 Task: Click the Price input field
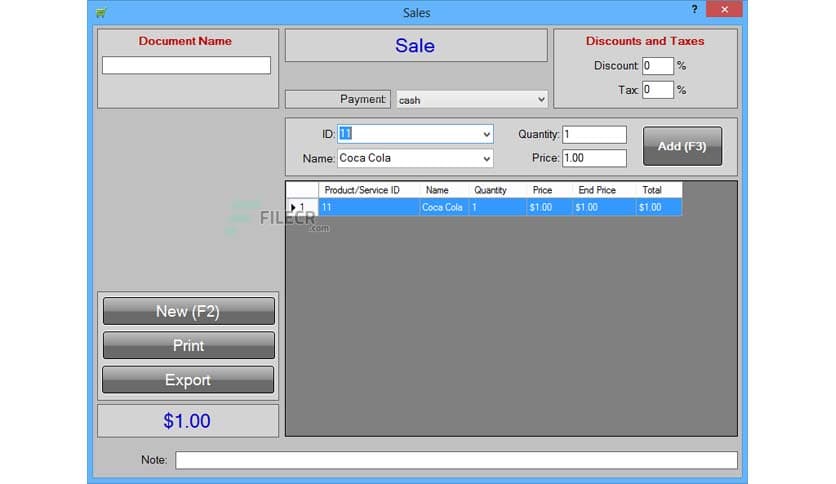coord(594,158)
